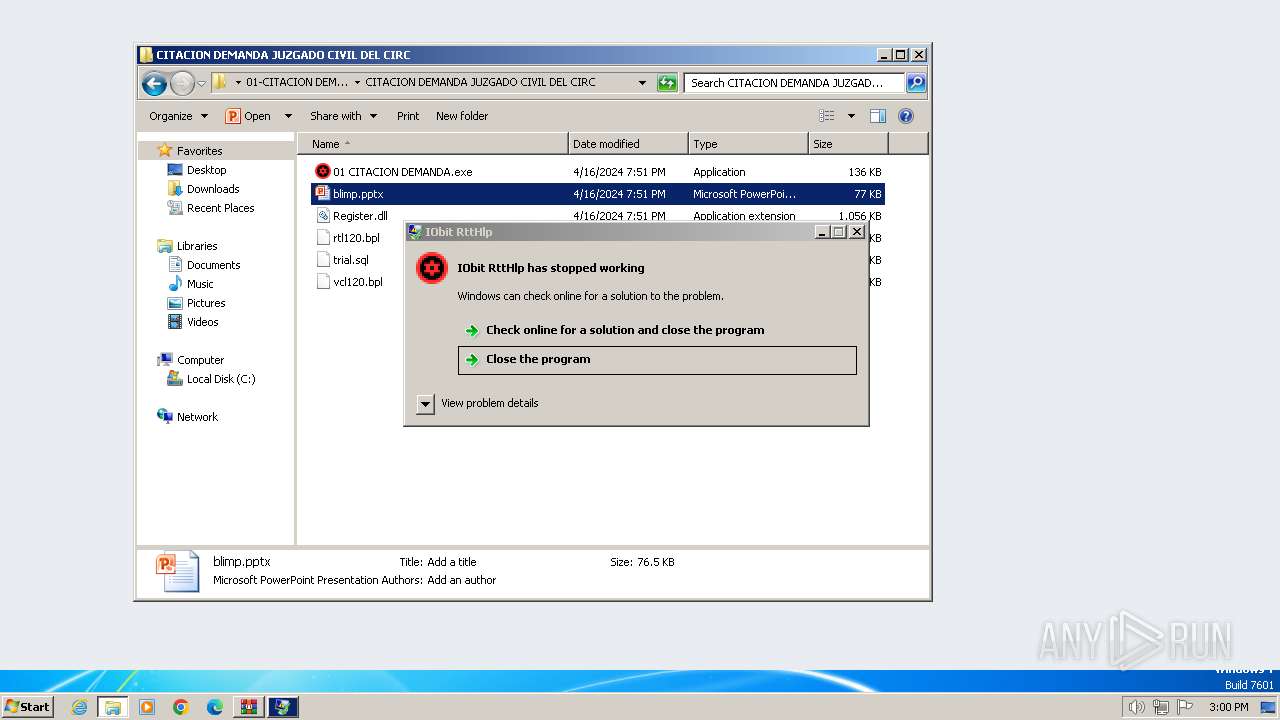Screen dimensions: 1280x720
Task: Click New folder in the toolbar
Action: [462, 116]
